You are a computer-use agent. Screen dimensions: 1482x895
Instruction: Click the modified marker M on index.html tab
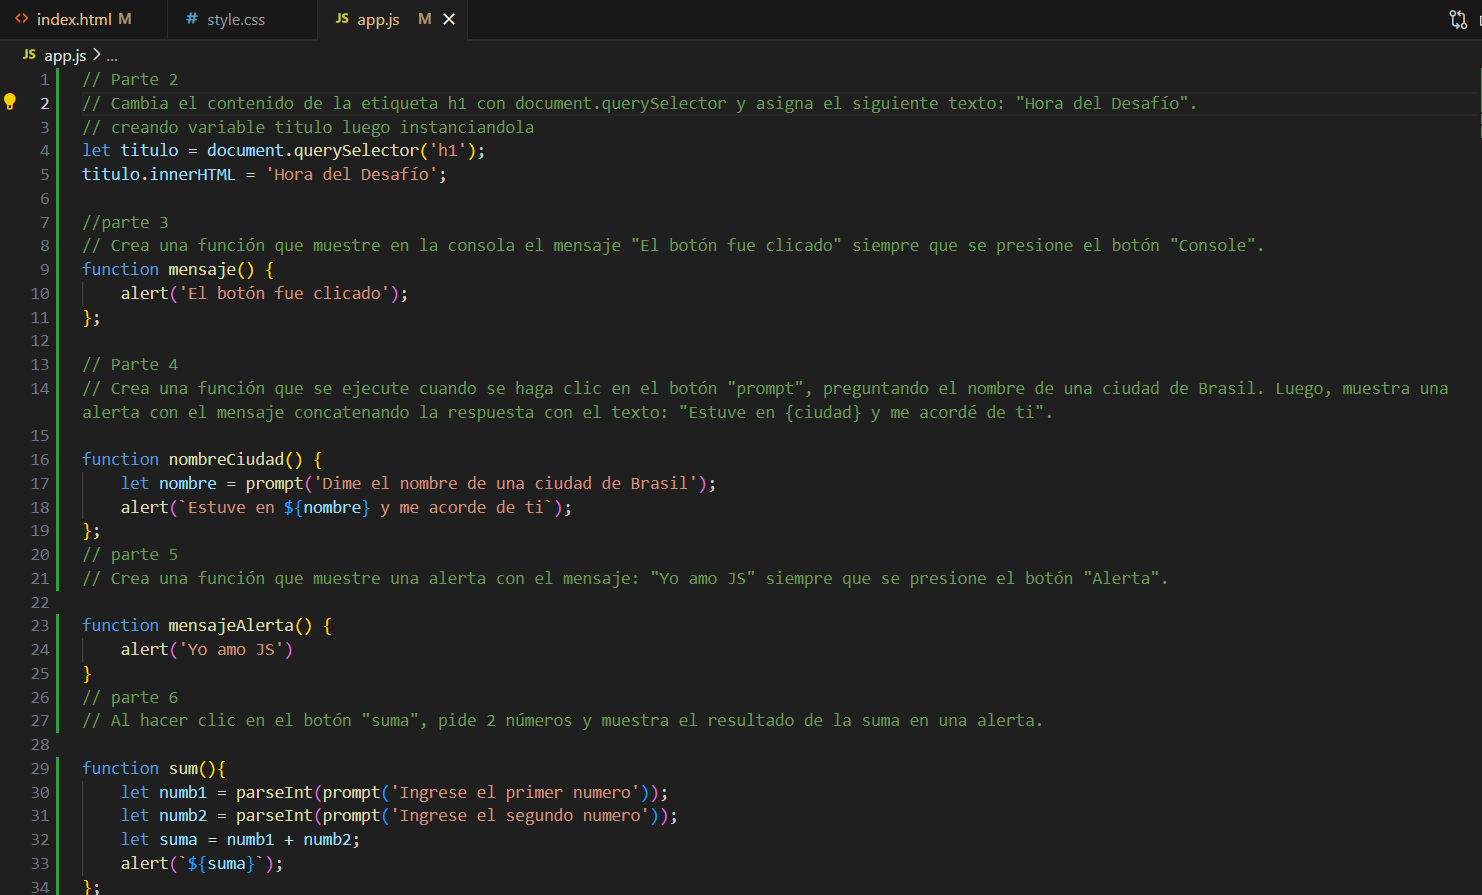pos(125,19)
